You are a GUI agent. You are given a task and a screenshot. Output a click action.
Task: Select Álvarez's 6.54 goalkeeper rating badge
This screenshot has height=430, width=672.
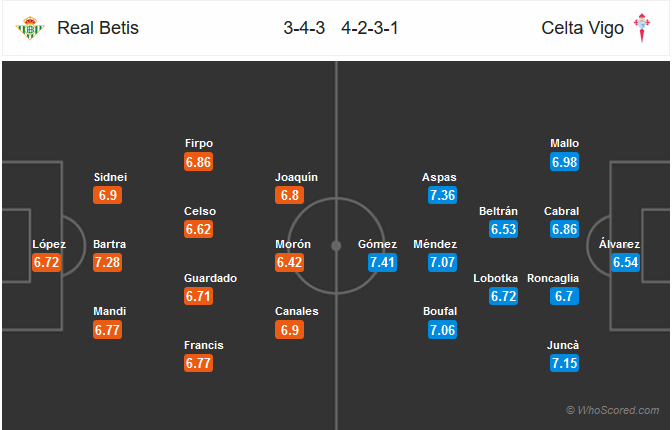[x=625, y=262]
